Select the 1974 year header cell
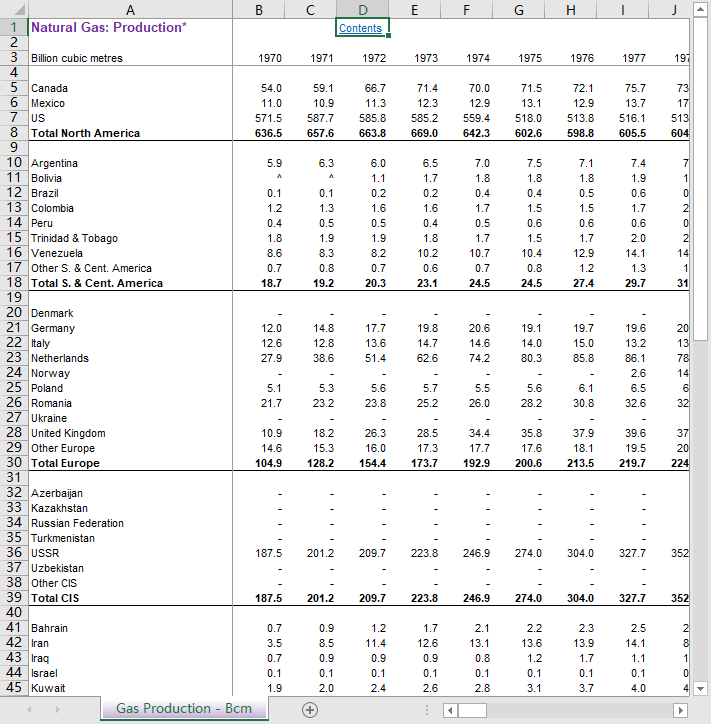Viewport: 711px width, 724px height. click(478, 58)
